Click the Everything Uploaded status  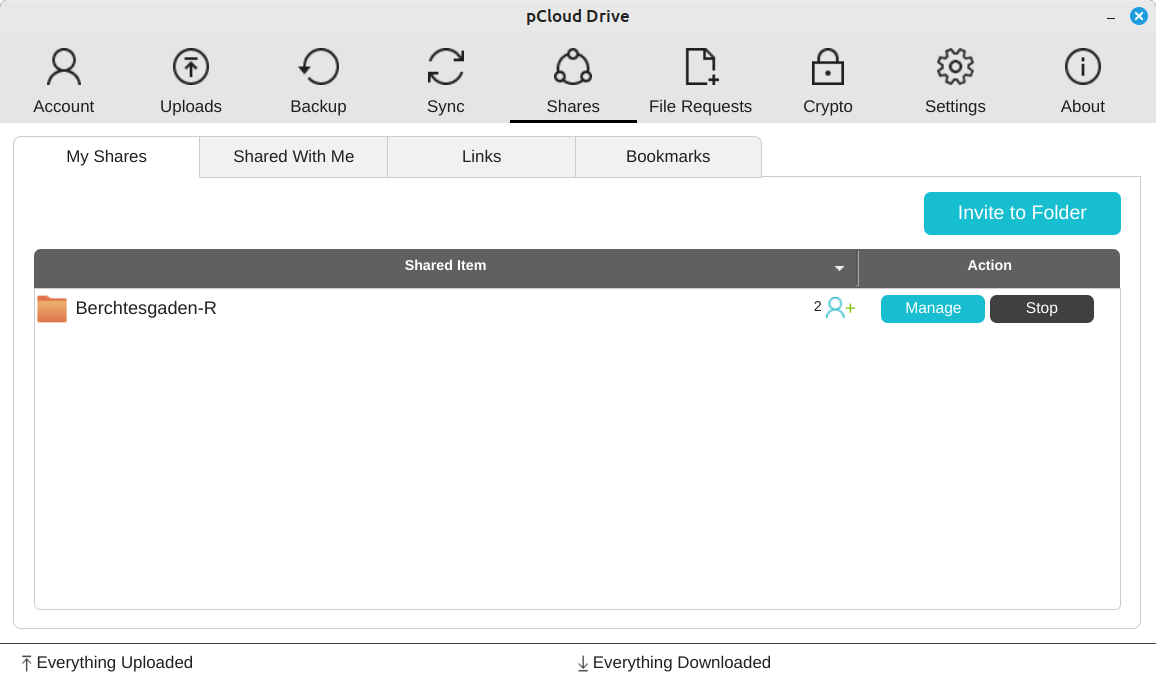pos(107,663)
